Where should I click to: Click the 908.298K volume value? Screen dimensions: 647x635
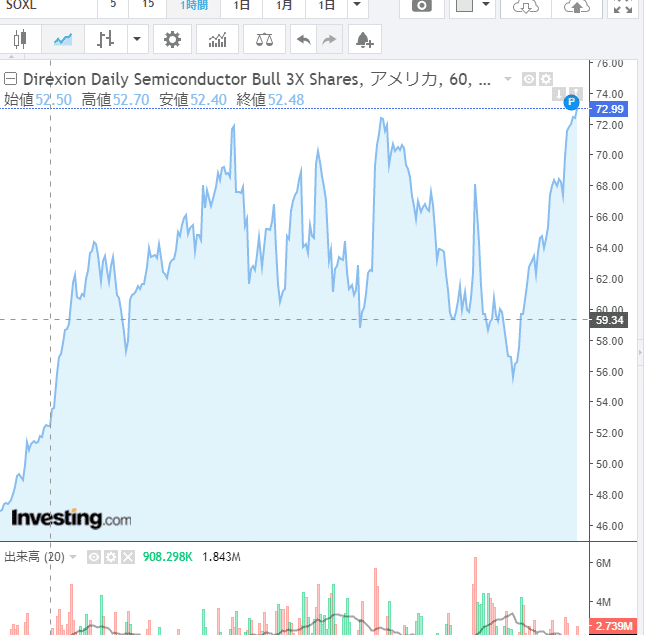pos(168,557)
